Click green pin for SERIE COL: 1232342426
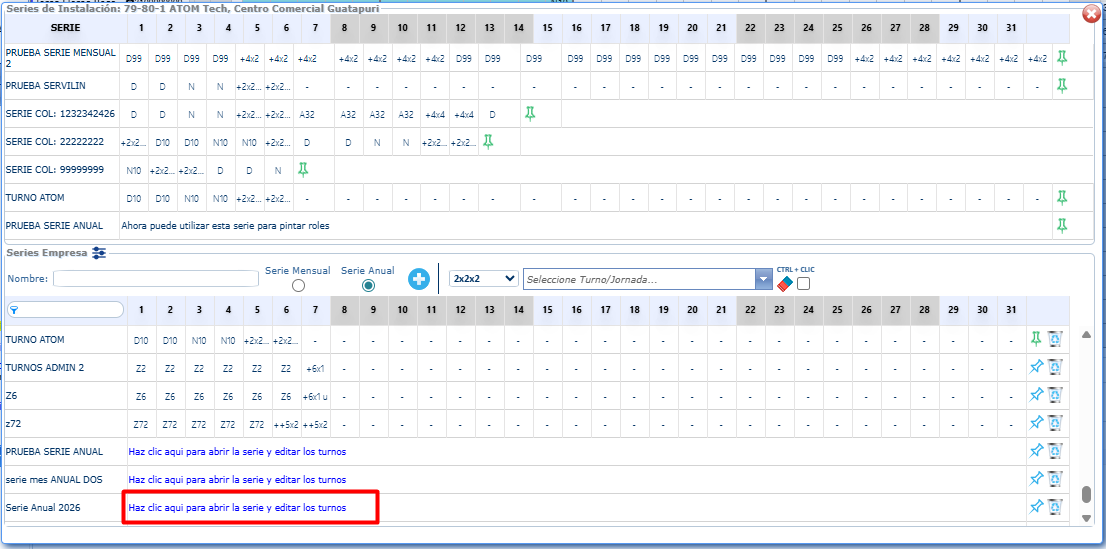 click(530, 114)
